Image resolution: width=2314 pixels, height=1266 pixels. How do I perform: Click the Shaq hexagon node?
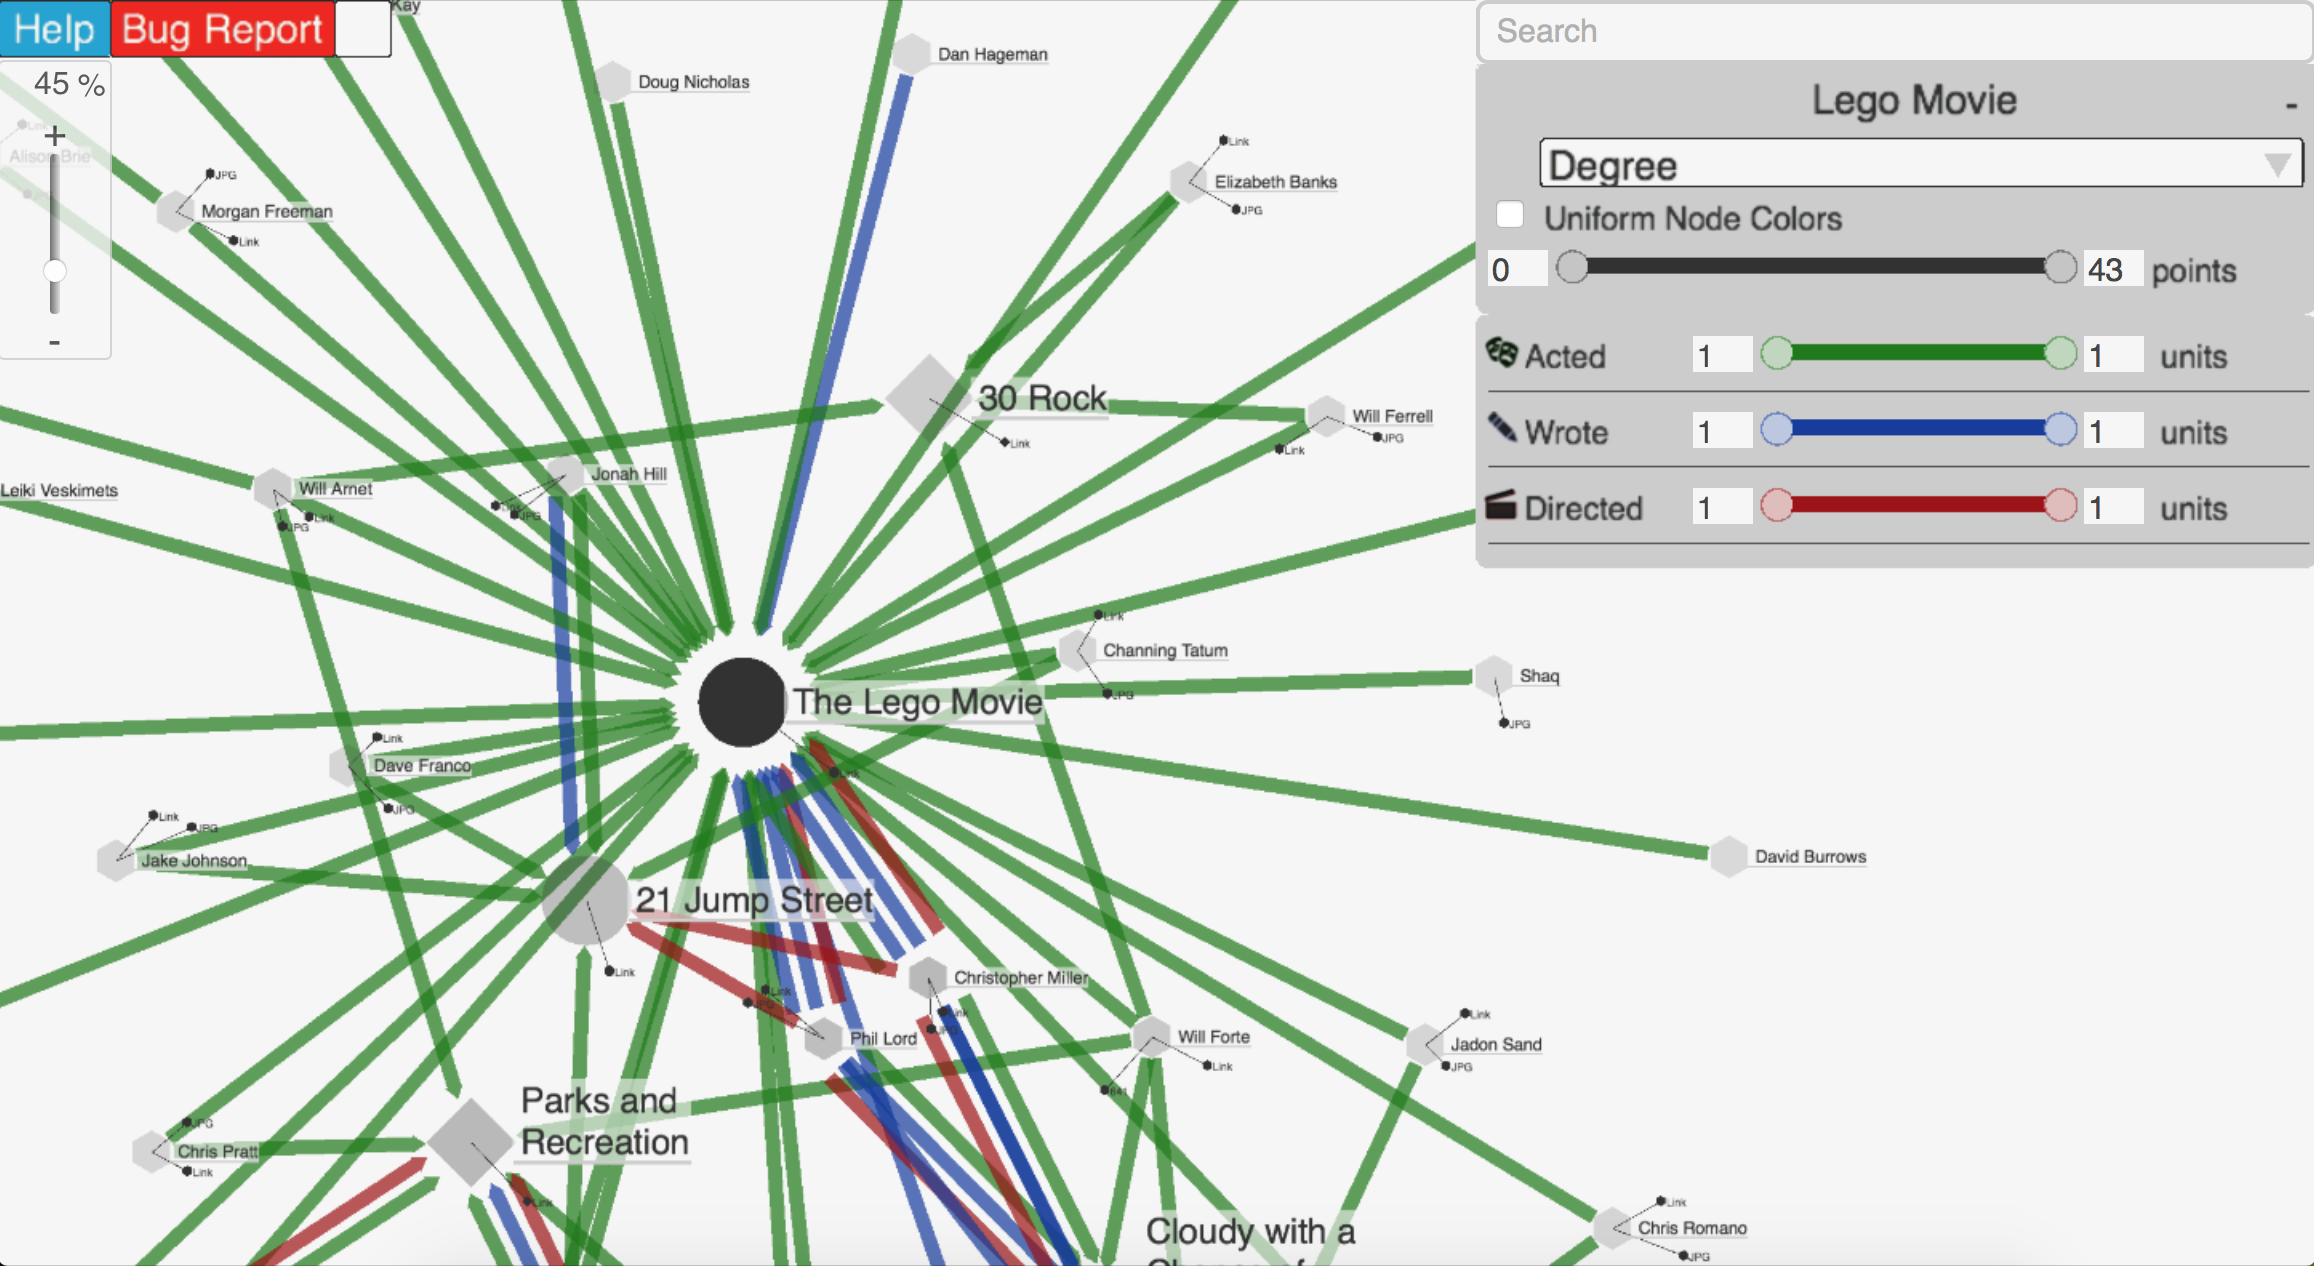pyautogui.click(x=1493, y=675)
